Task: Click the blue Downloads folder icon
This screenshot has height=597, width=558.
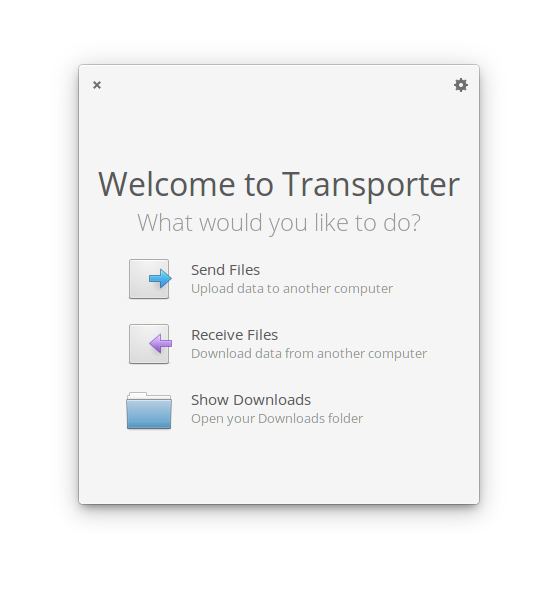Action: pyautogui.click(x=149, y=410)
